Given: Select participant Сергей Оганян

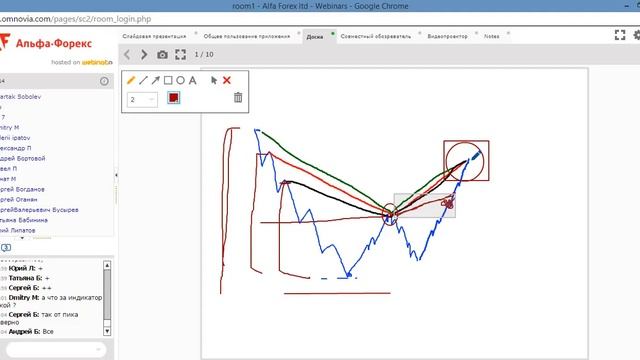Looking at the screenshot, I should click(18, 200).
